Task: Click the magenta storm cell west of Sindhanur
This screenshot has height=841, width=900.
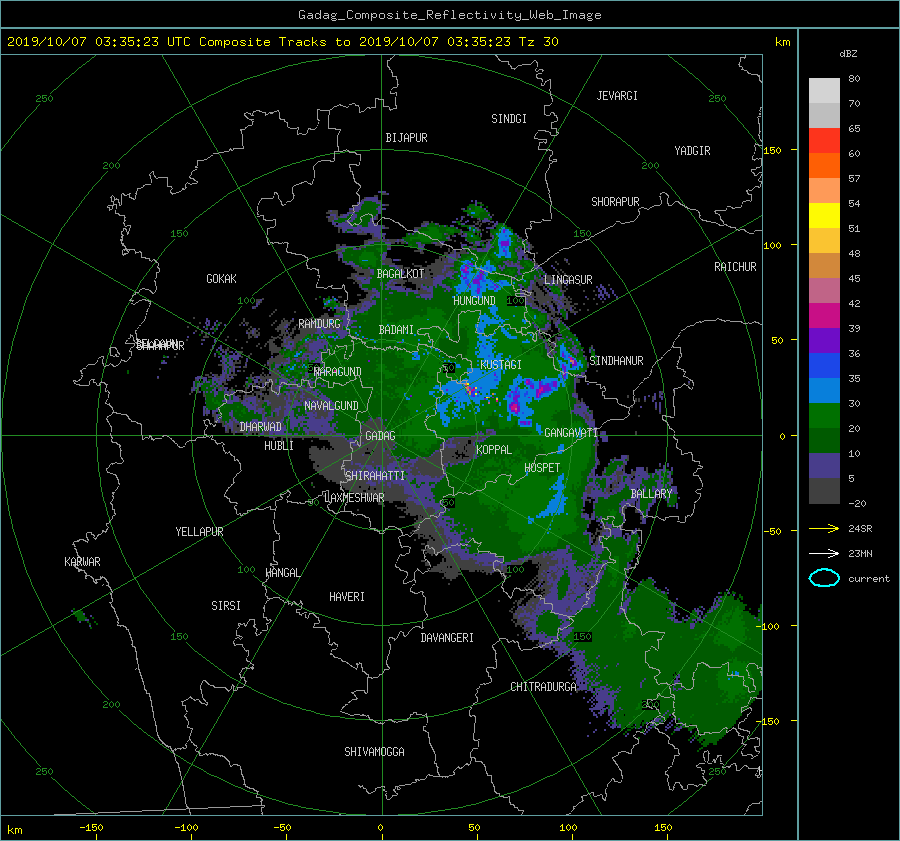Action: coord(572,361)
